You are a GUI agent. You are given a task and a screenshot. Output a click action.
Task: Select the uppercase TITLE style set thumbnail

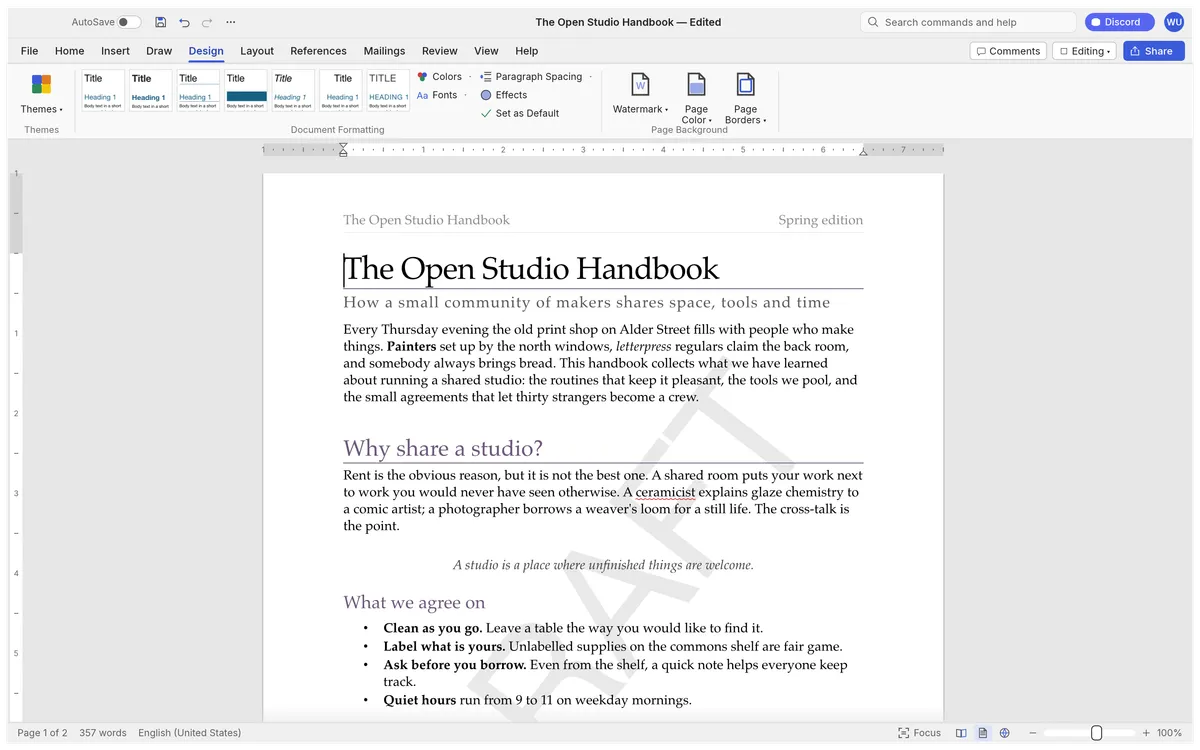(x=388, y=90)
